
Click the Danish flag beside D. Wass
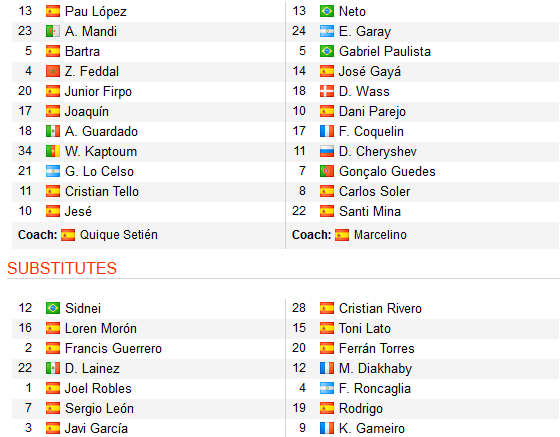click(327, 91)
